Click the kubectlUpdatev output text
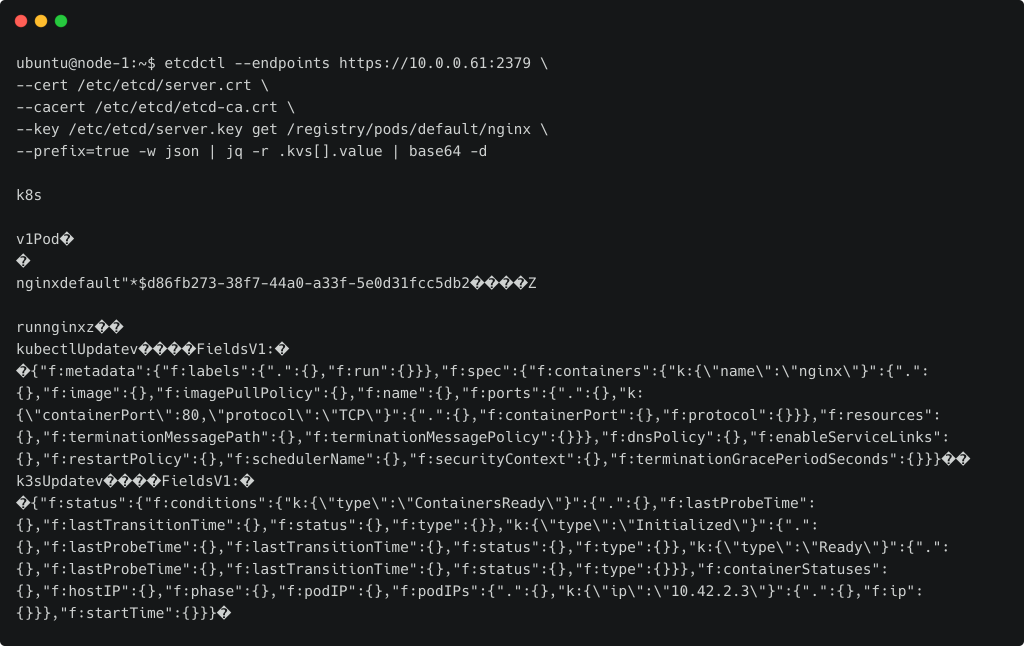Image resolution: width=1024 pixels, height=646 pixels. tap(77, 349)
